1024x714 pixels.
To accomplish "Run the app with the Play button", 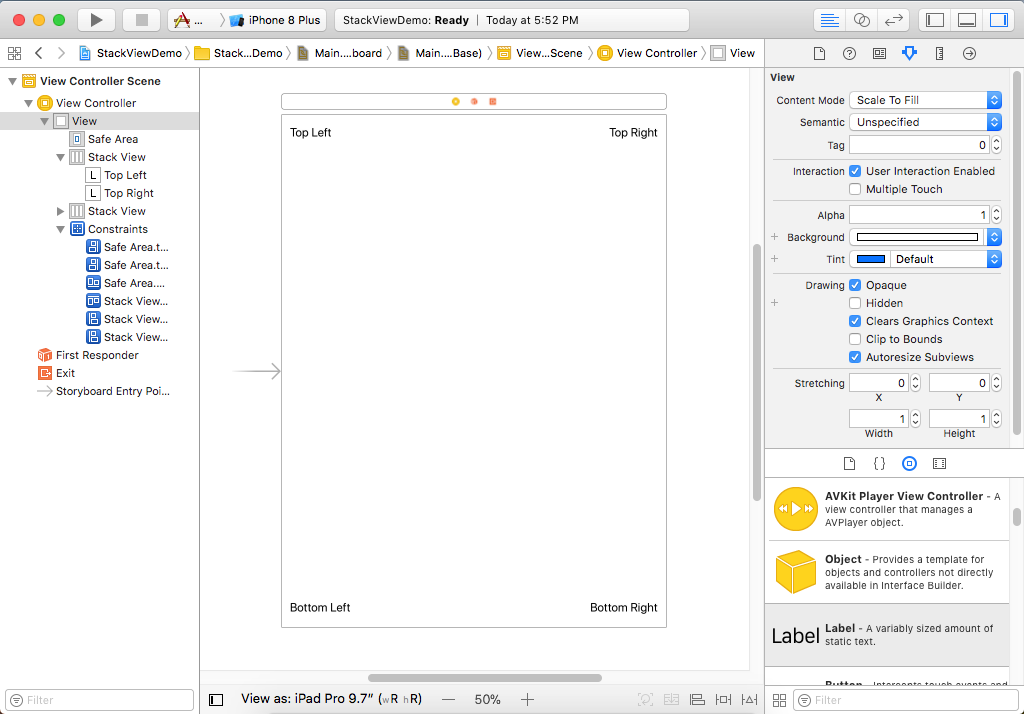I will [97, 20].
